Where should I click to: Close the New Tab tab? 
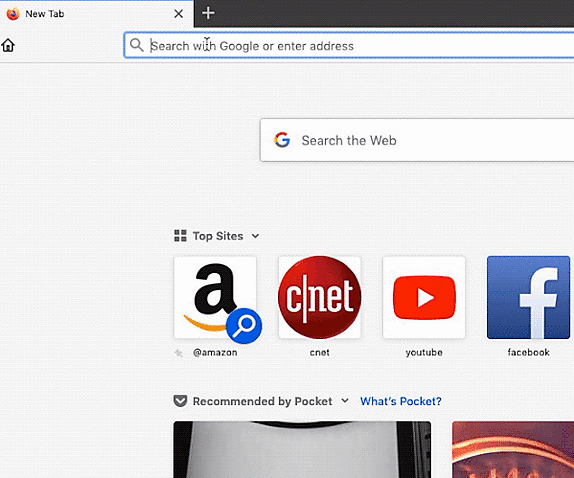[179, 14]
